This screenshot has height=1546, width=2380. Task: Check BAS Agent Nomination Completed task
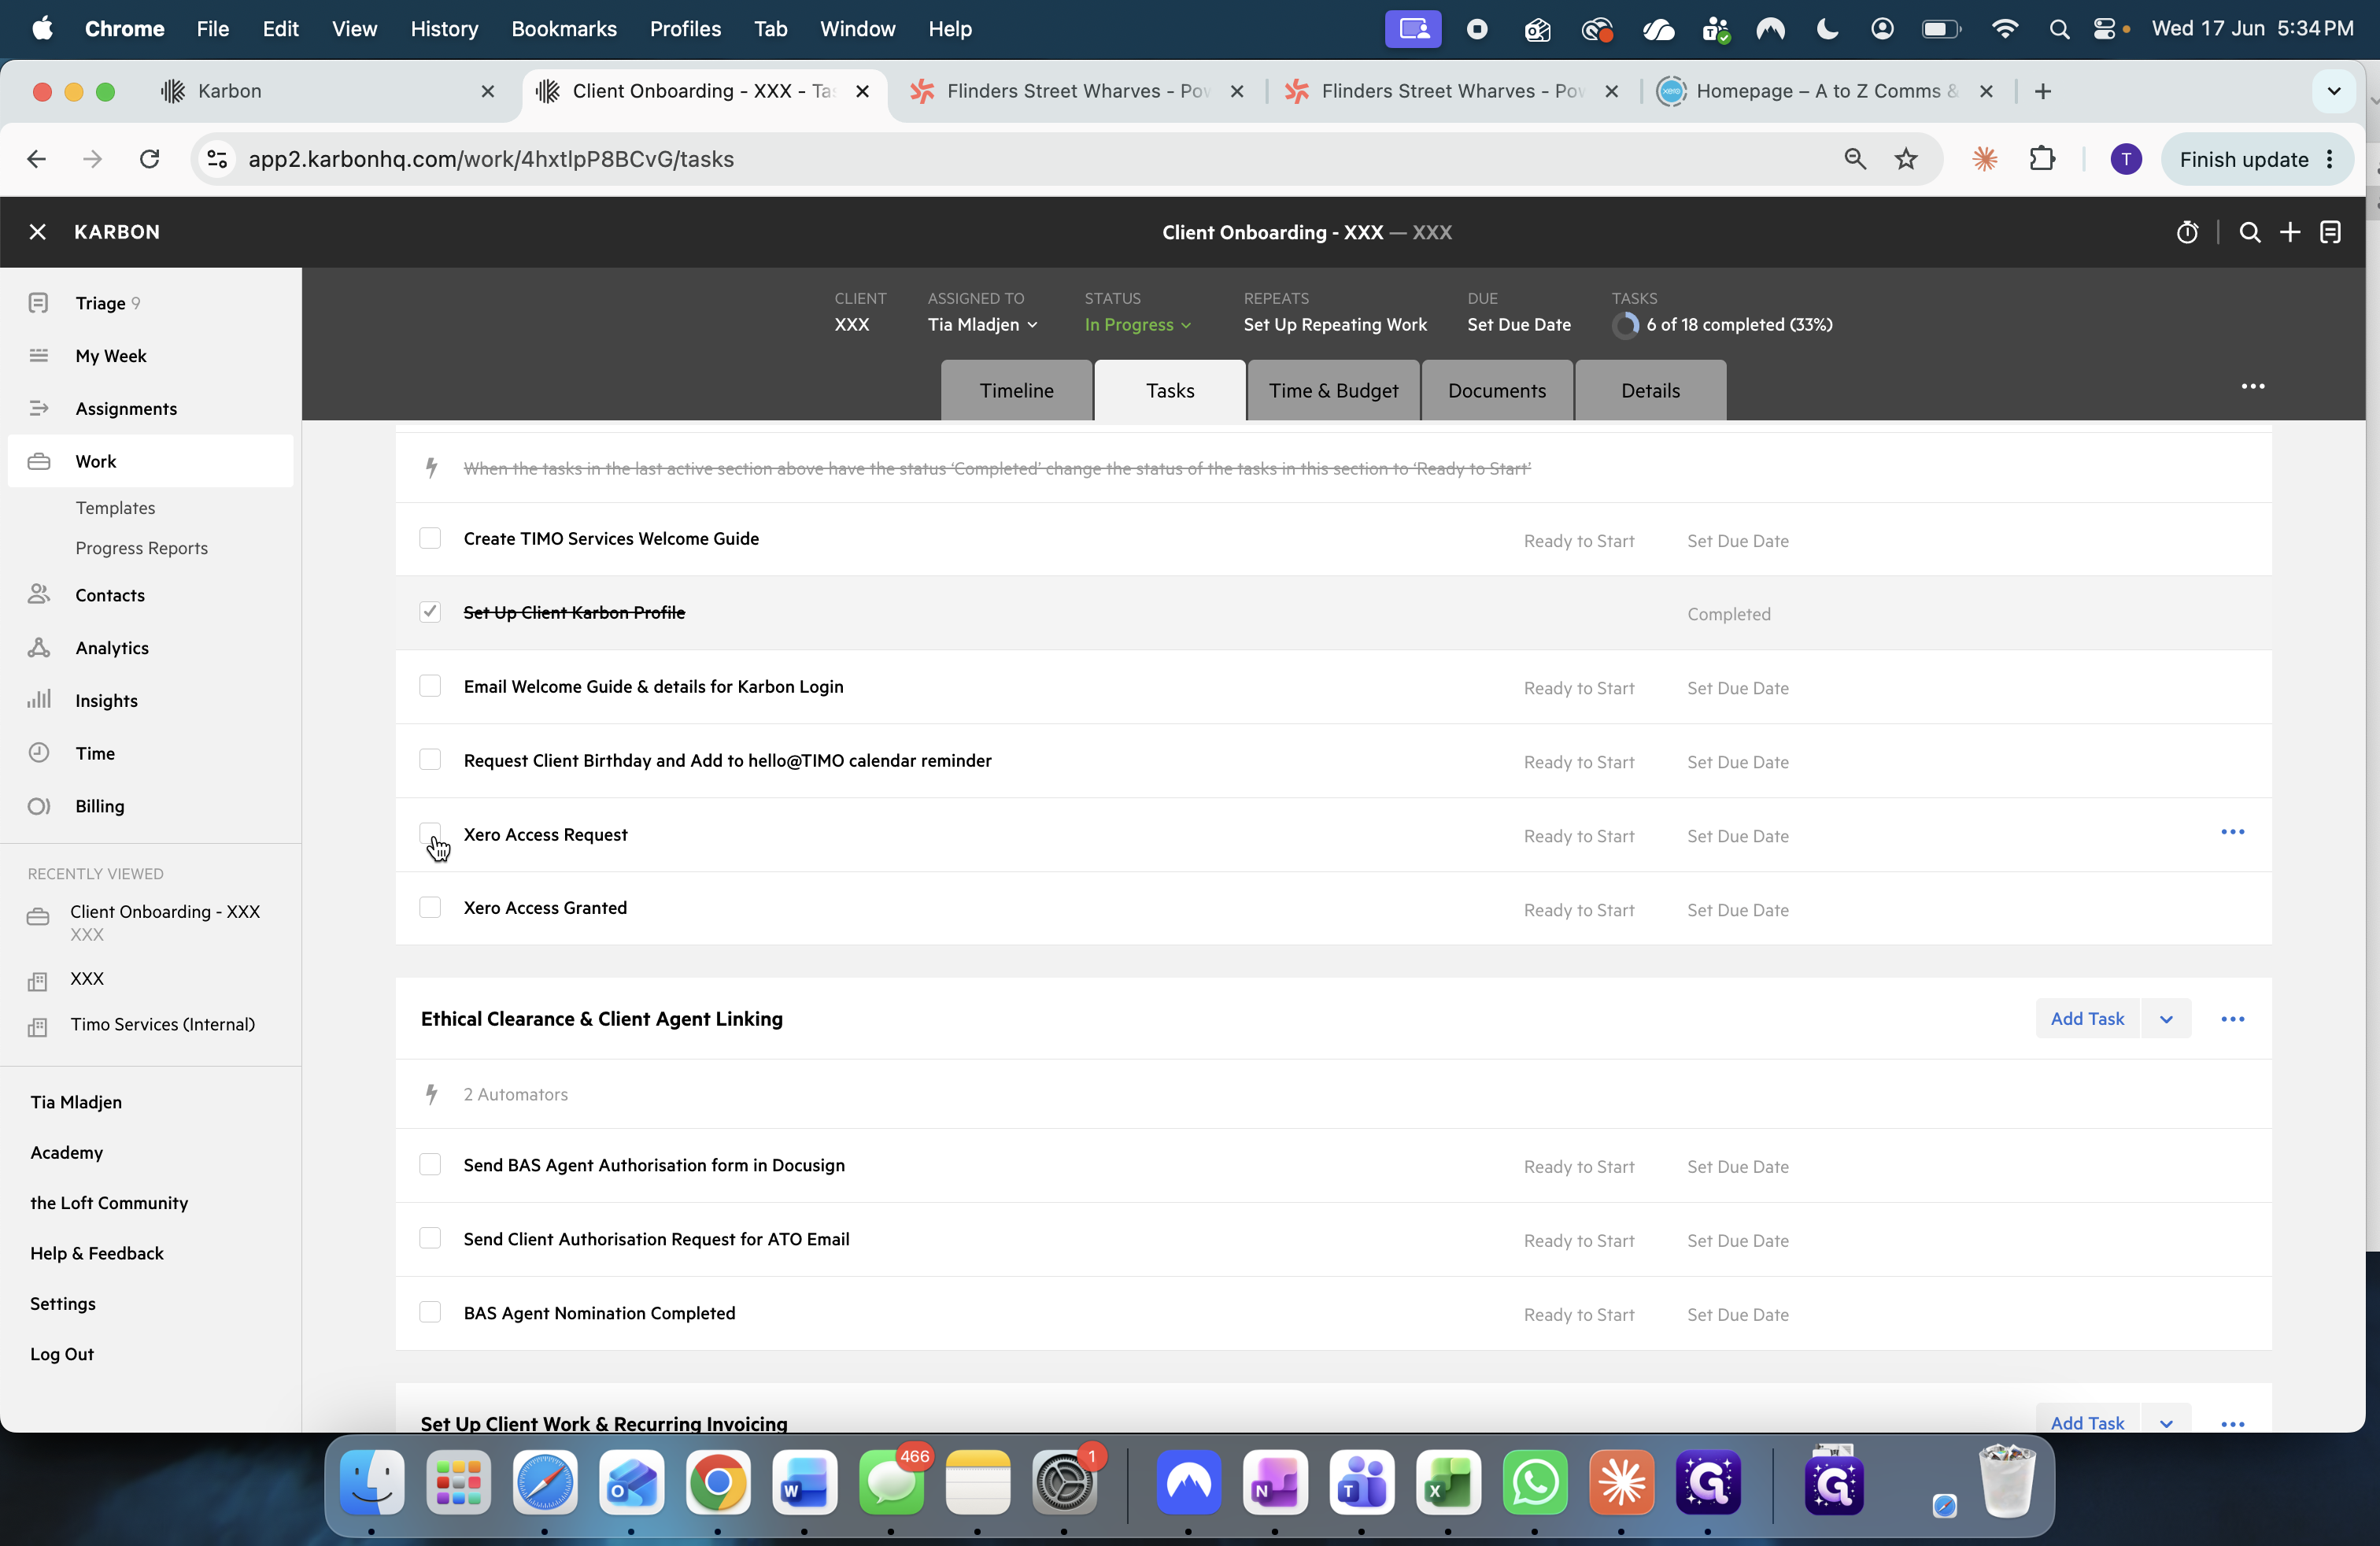click(x=430, y=1313)
